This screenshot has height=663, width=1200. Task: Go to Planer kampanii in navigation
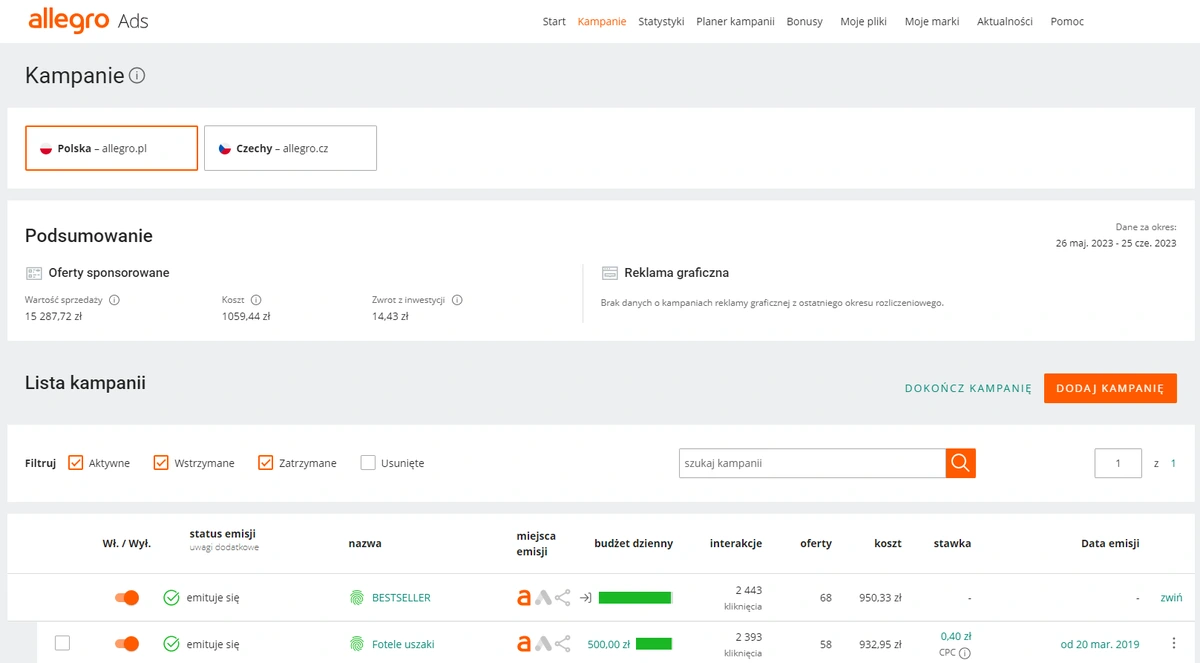tap(735, 21)
